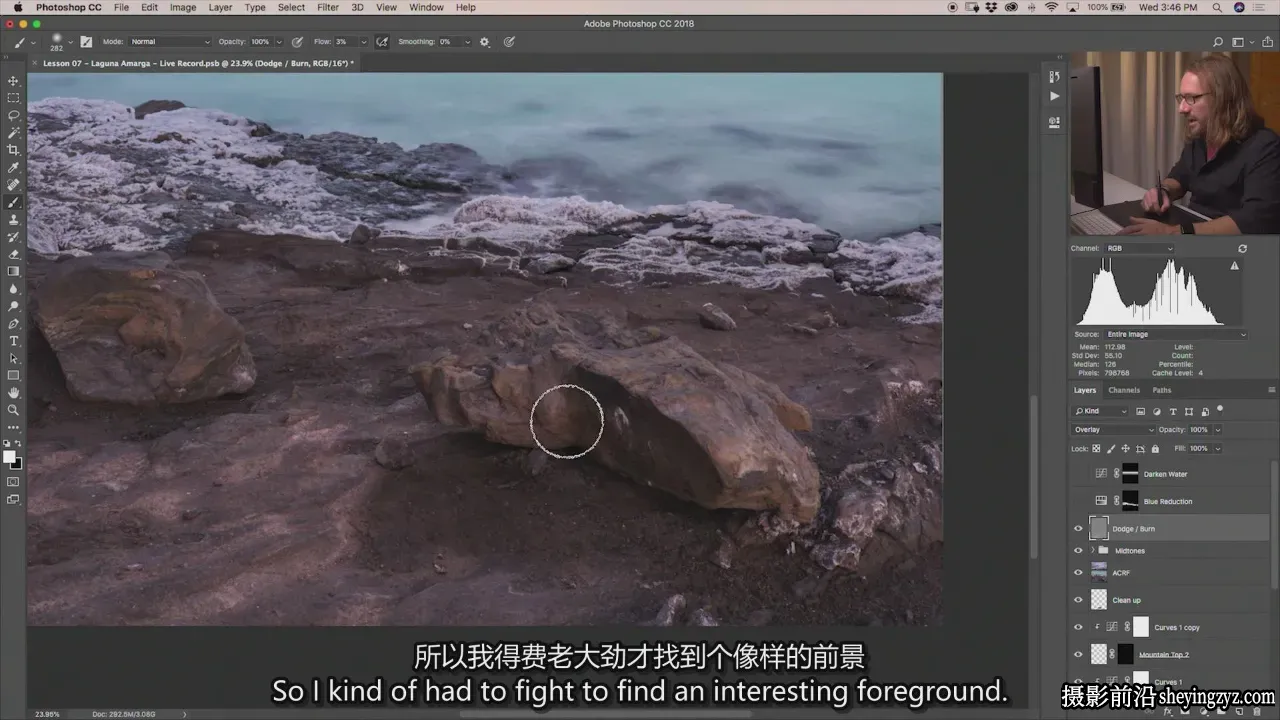The image size is (1280, 720).
Task: Toggle pressure for opacity
Action: [x=297, y=42]
